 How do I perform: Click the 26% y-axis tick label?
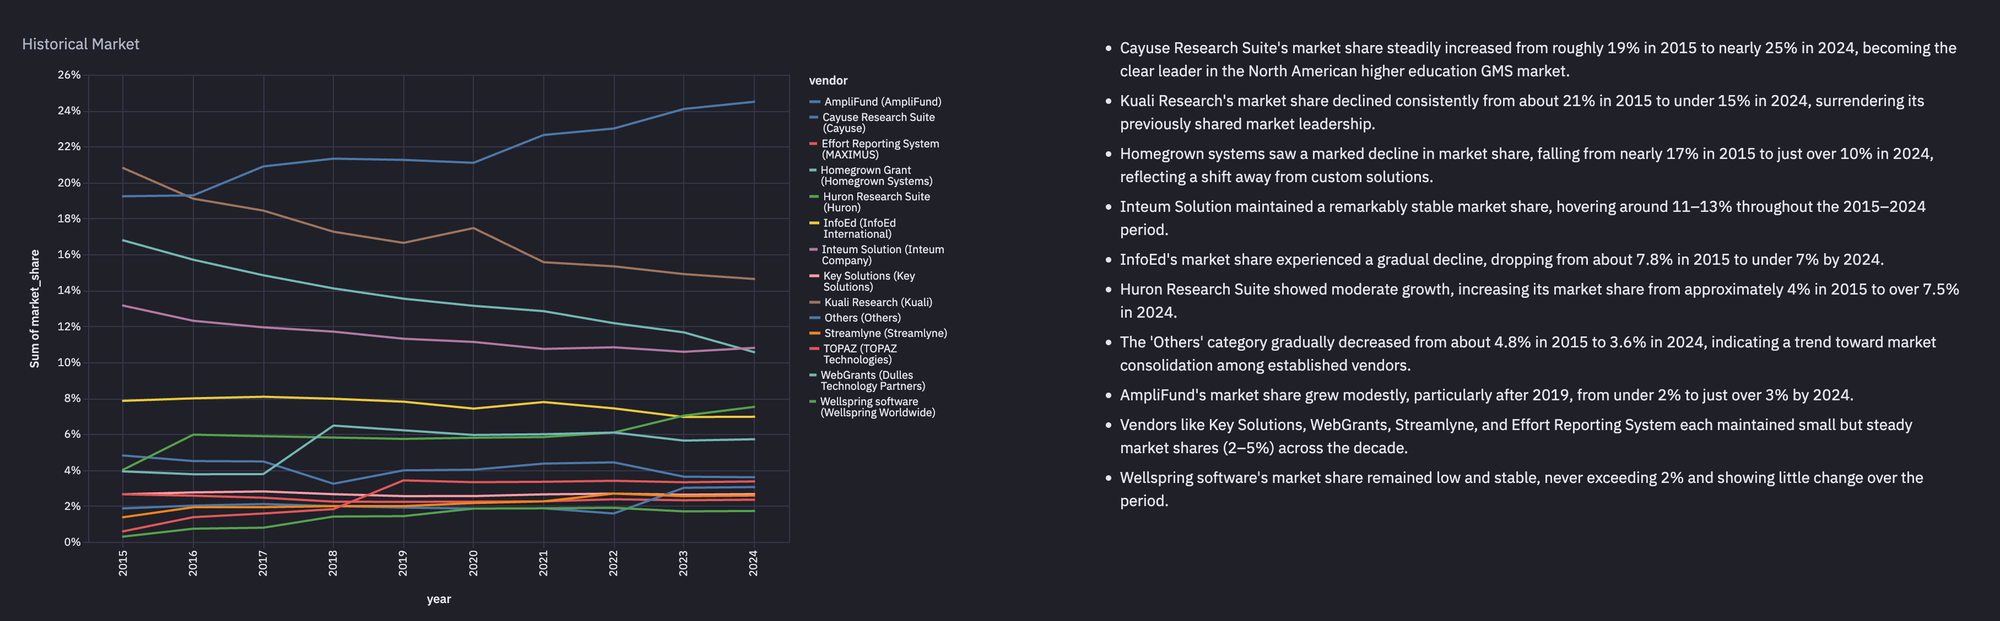coord(69,75)
